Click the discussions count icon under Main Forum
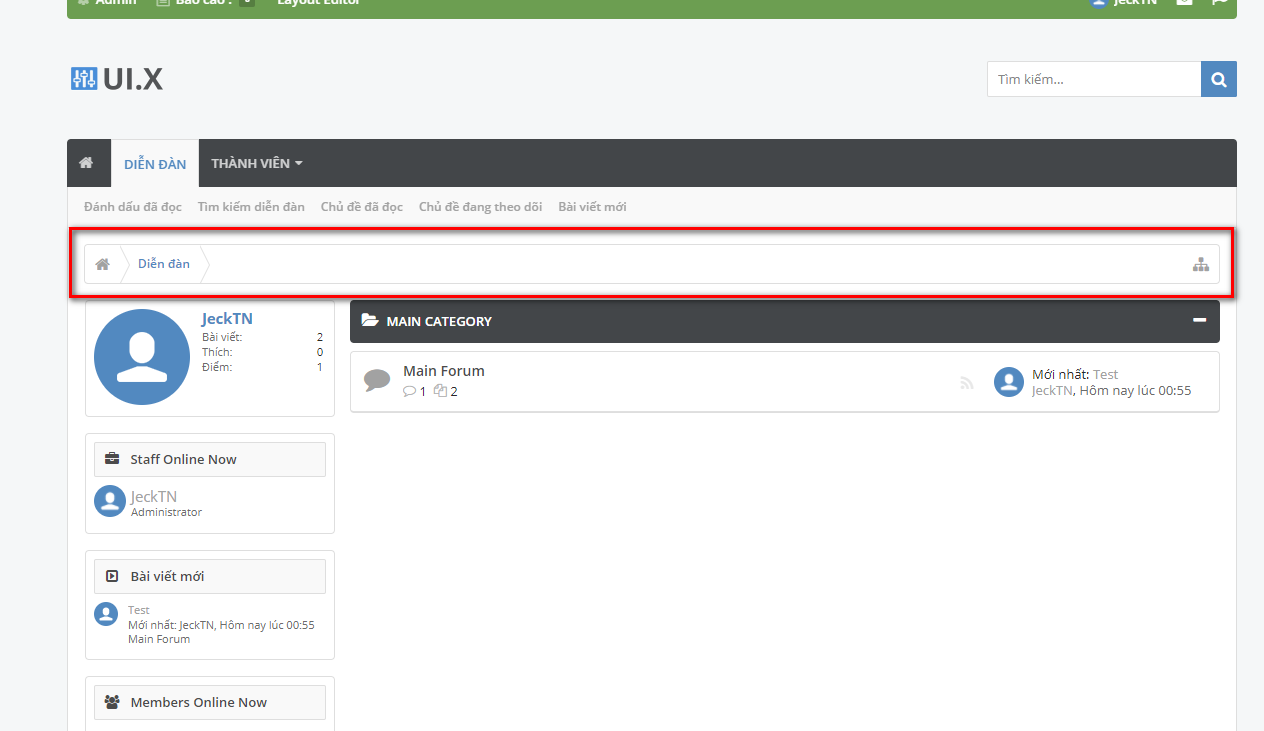 409,391
